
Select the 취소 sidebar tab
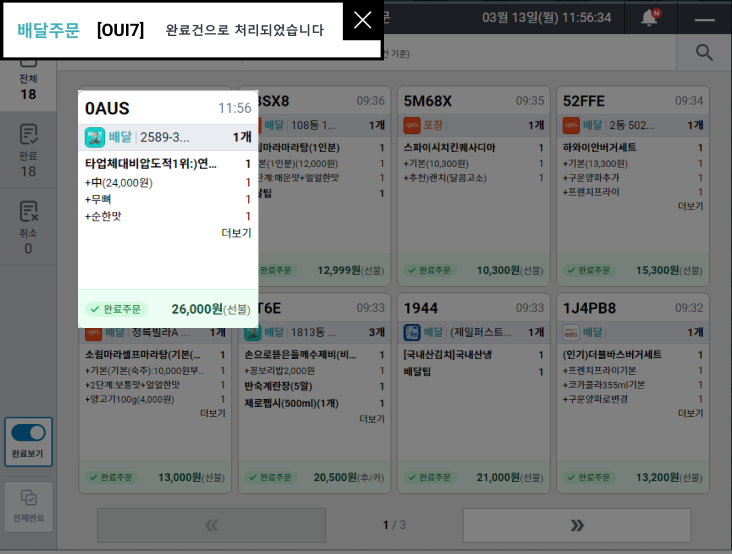(x=28, y=227)
